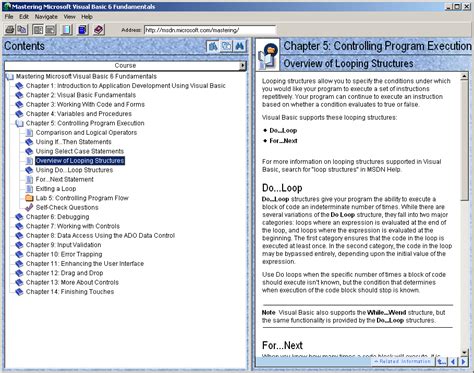The width and height of the screenshot is (474, 373).
Task: Select Chapter 6: Debugging
Action: (x=57, y=217)
